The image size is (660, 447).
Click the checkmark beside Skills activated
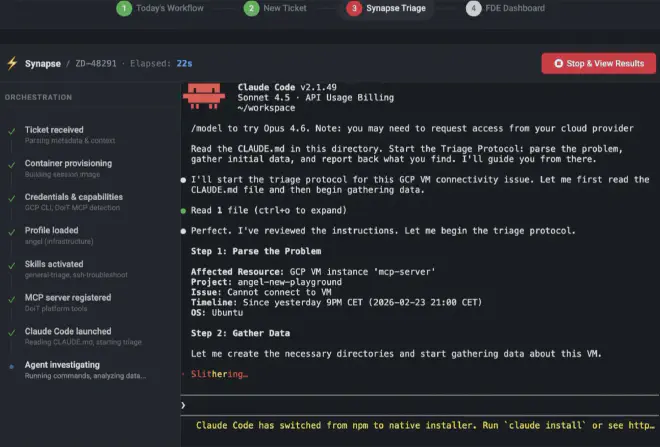point(12,266)
